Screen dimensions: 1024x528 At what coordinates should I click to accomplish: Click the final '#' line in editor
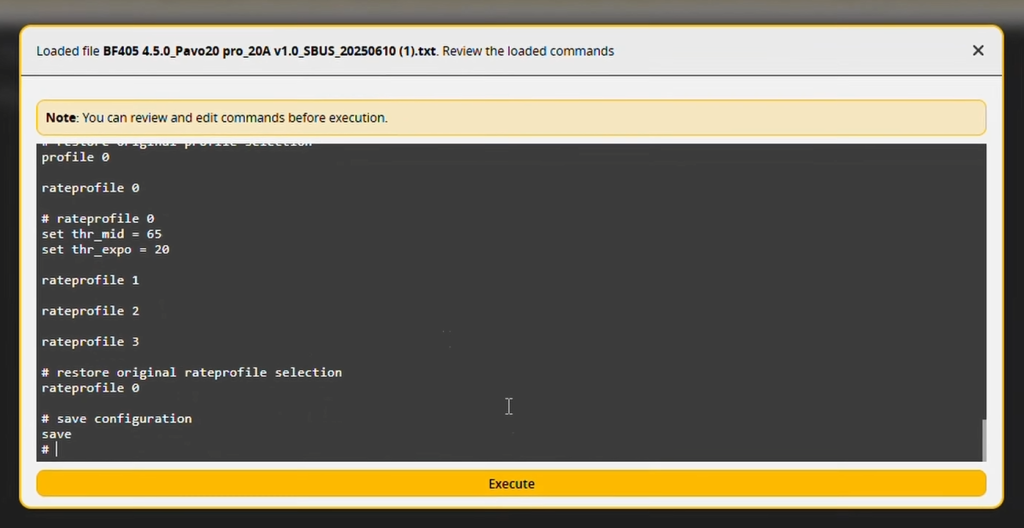pos(46,450)
